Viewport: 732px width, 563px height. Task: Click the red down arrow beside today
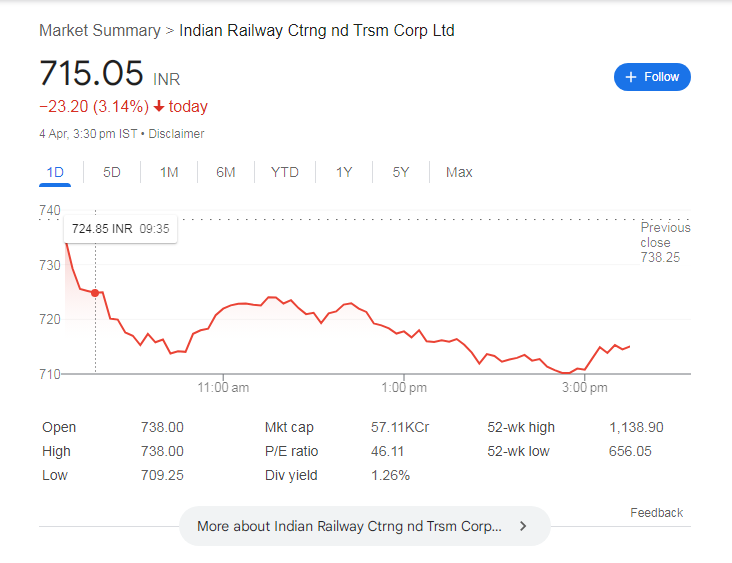point(159,106)
